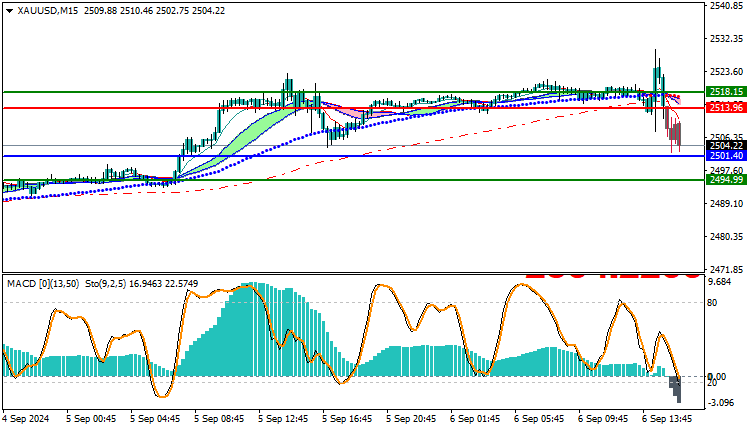Viewport: 750px width, 430px height.
Task: Select the green 2494.99 price level label
Action: (727, 180)
